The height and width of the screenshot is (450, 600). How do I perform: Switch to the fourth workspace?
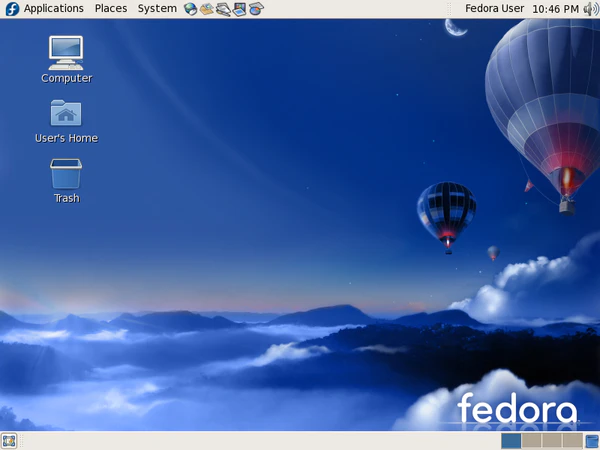[571, 441]
